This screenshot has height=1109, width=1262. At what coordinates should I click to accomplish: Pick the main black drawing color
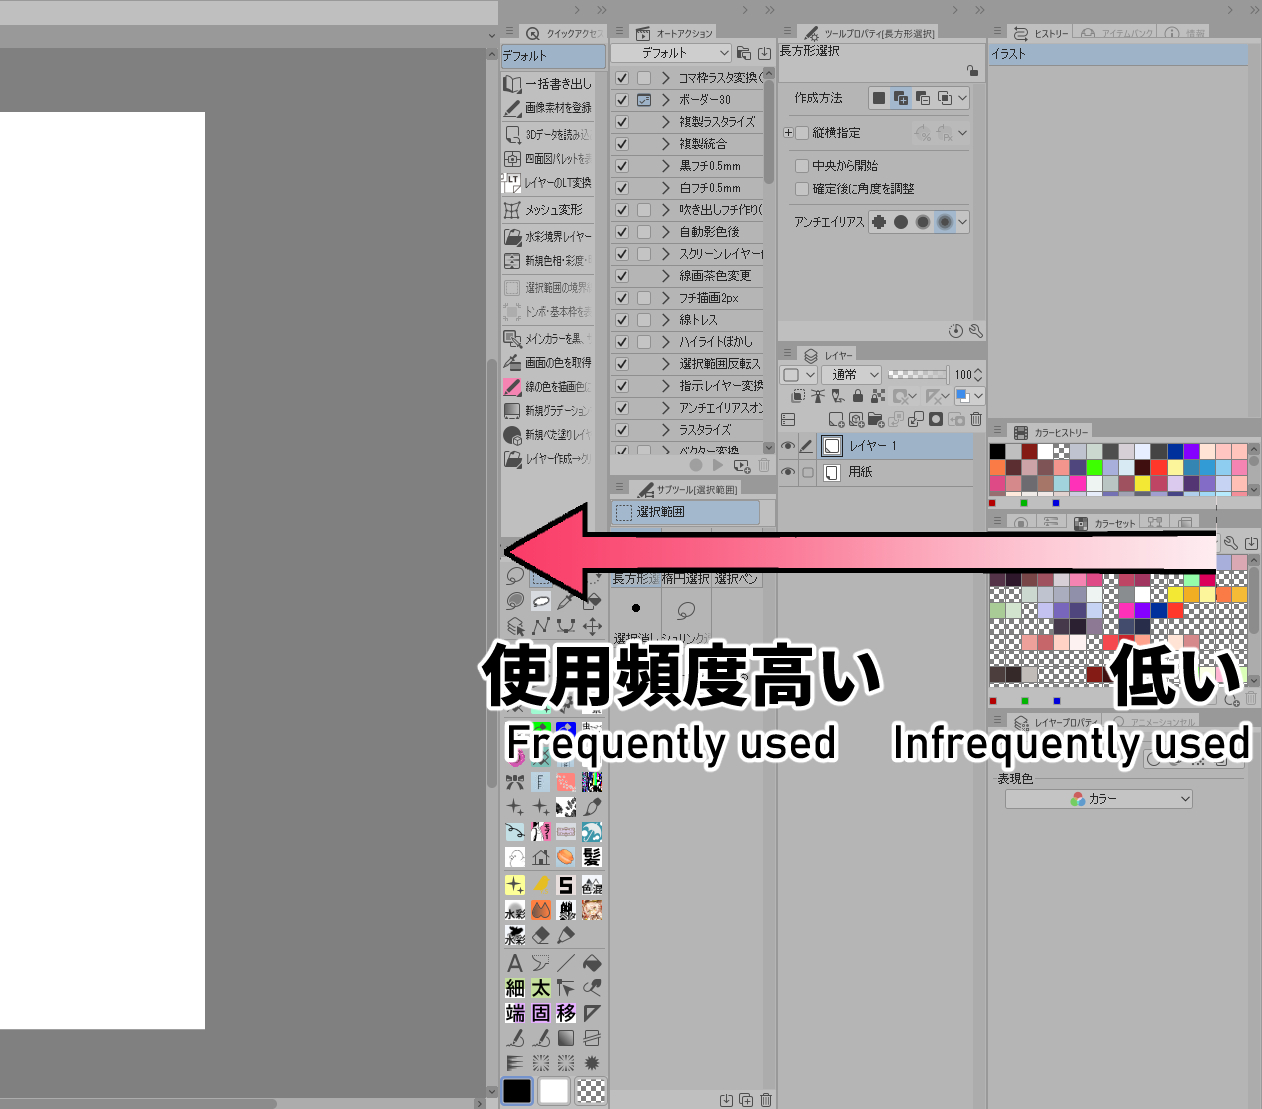[x=517, y=1091]
